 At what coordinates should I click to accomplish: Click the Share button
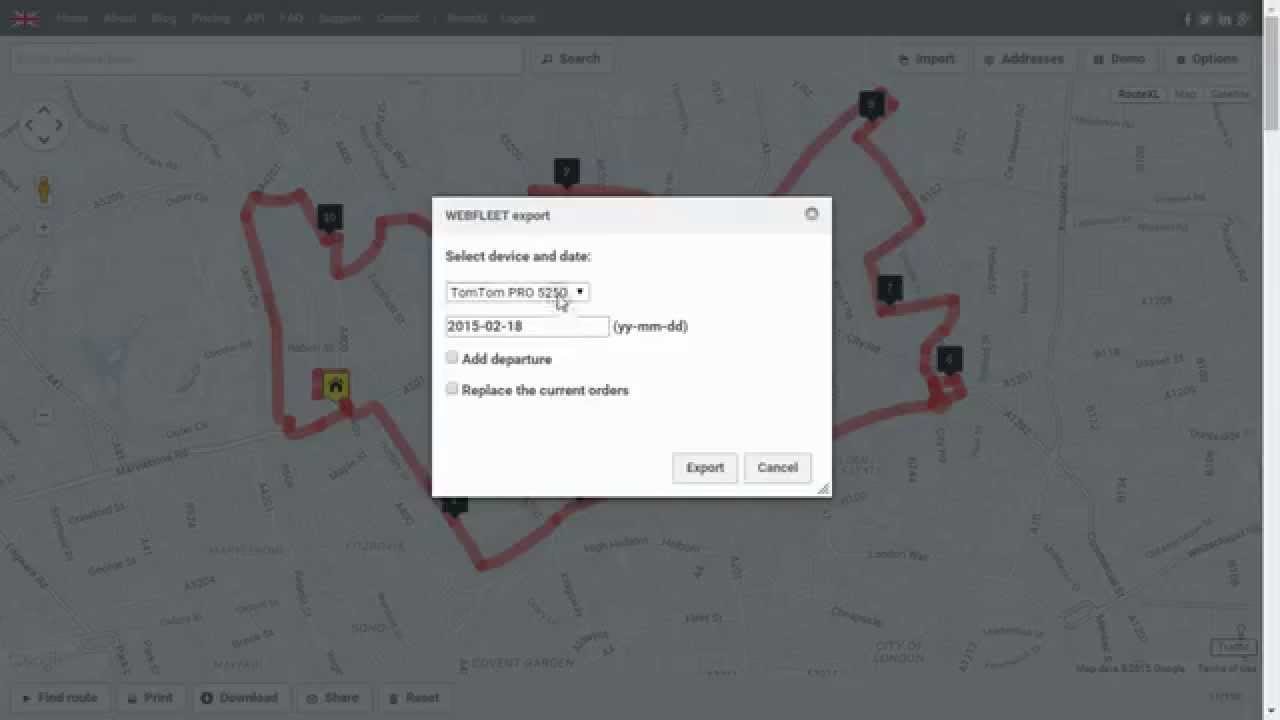[333, 697]
